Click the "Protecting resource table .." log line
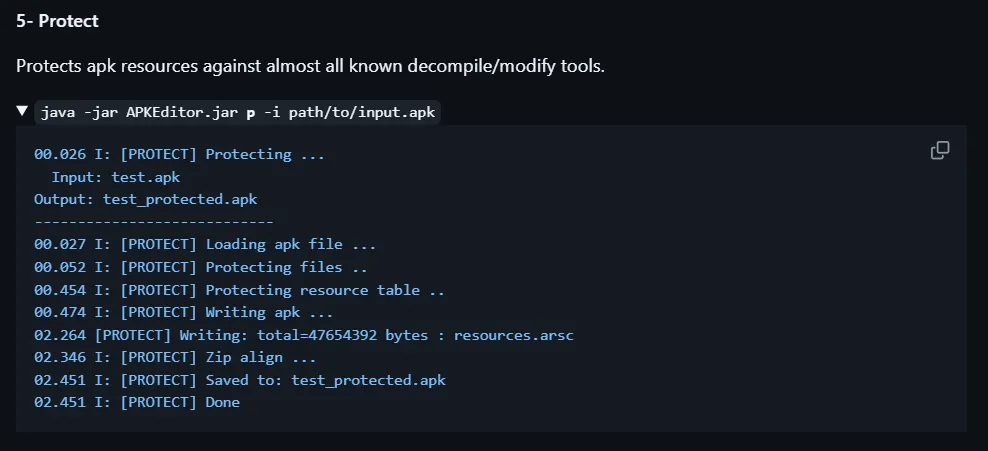This screenshot has width=988, height=451. click(x=239, y=290)
